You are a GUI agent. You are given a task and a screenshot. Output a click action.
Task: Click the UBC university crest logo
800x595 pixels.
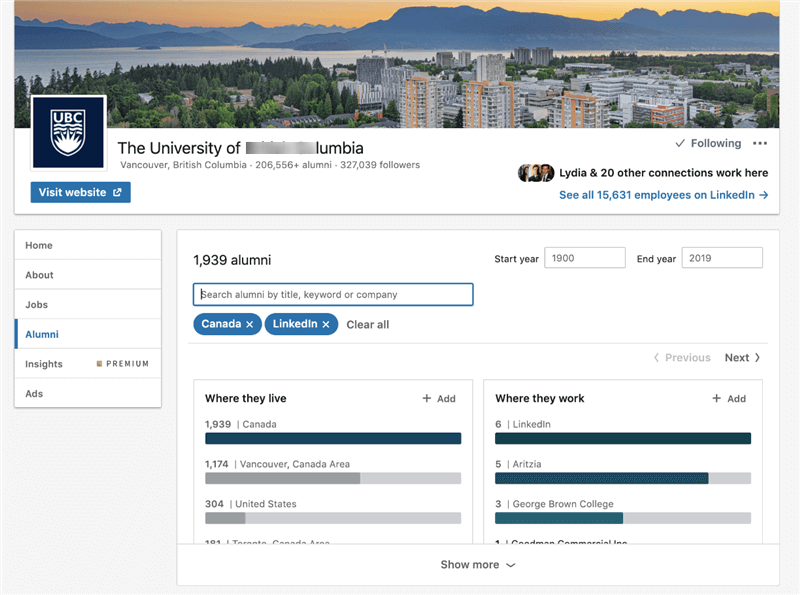click(x=67, y=131)
